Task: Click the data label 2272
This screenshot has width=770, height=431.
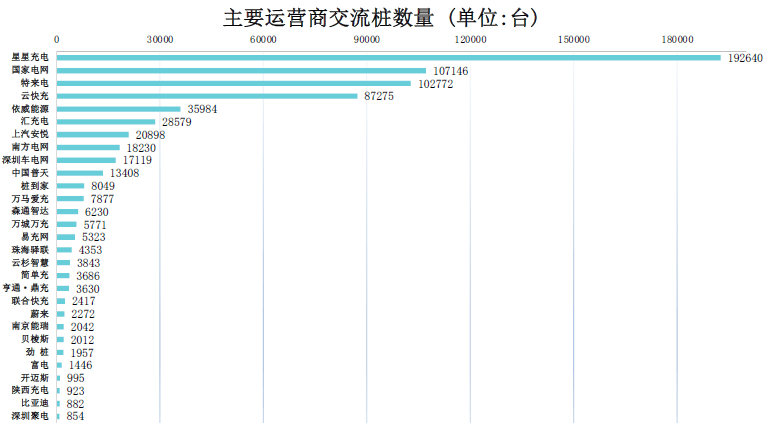Action: point(83,314)
